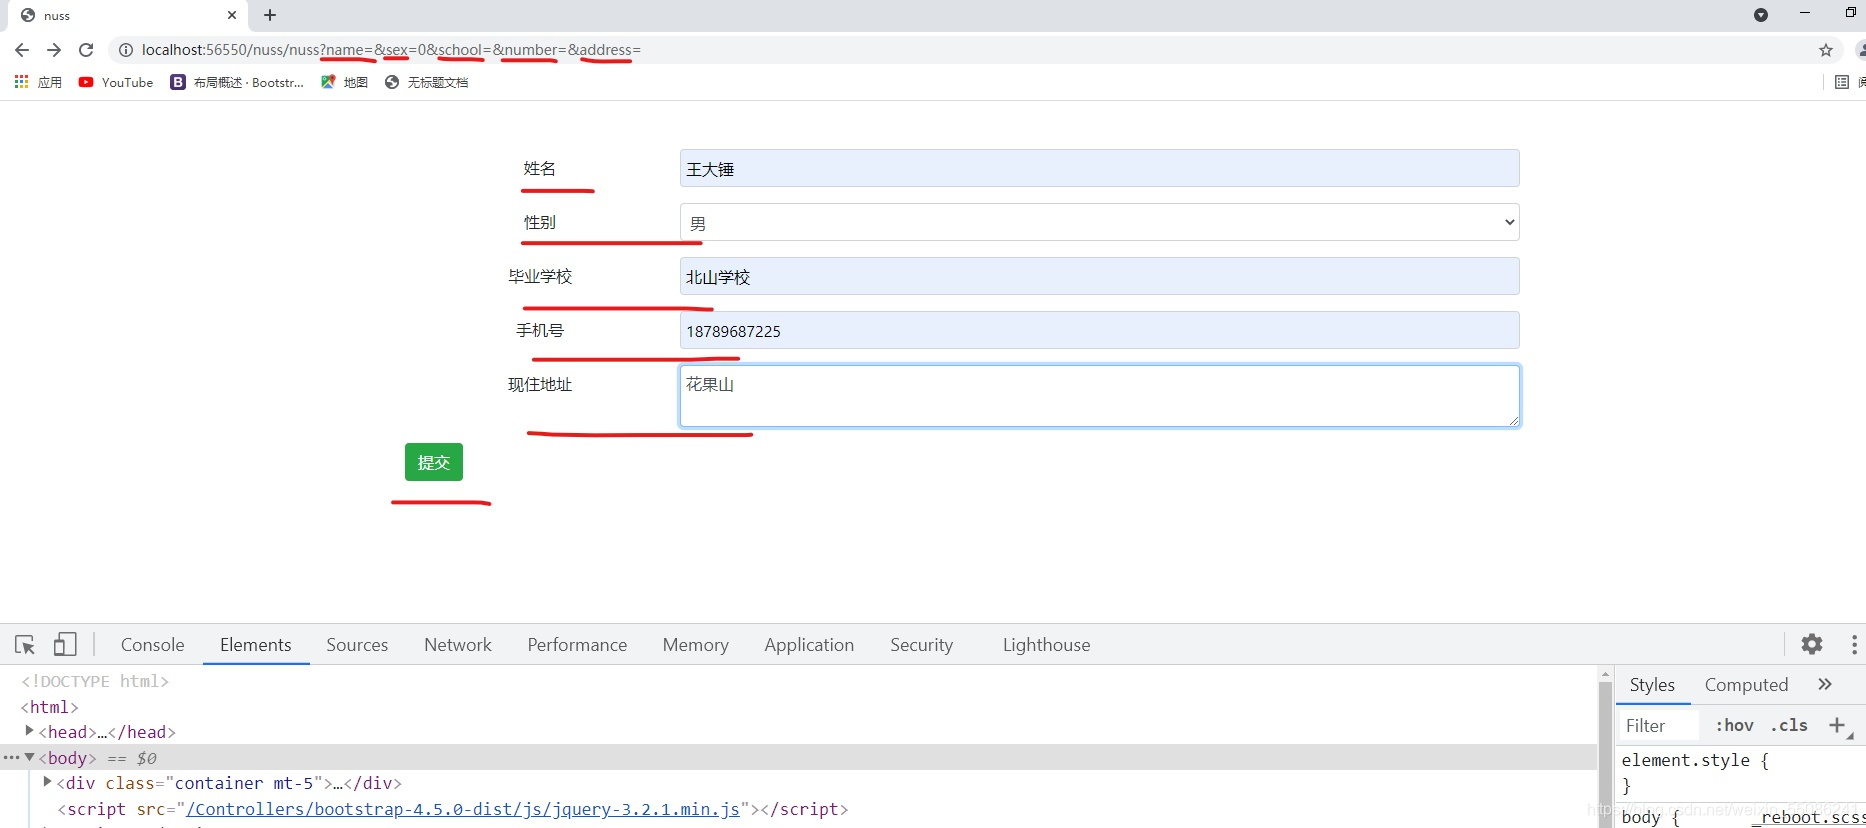
Task: Switch to the Network tab
Action: point(458,645)
